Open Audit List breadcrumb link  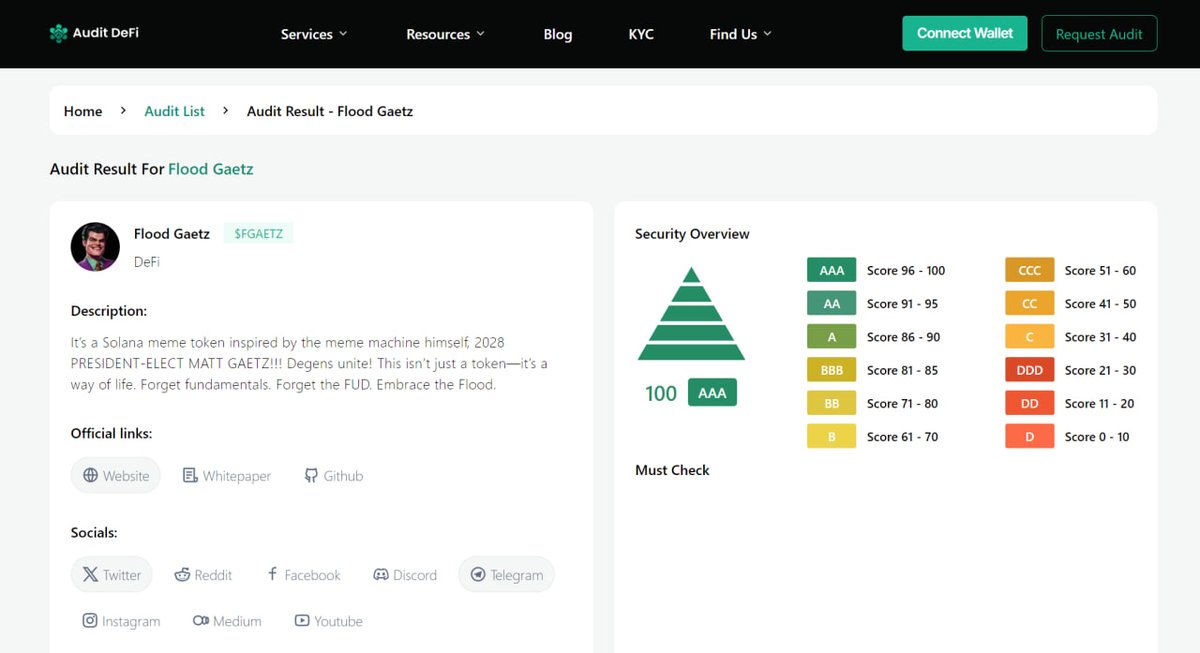click(175, 111)
